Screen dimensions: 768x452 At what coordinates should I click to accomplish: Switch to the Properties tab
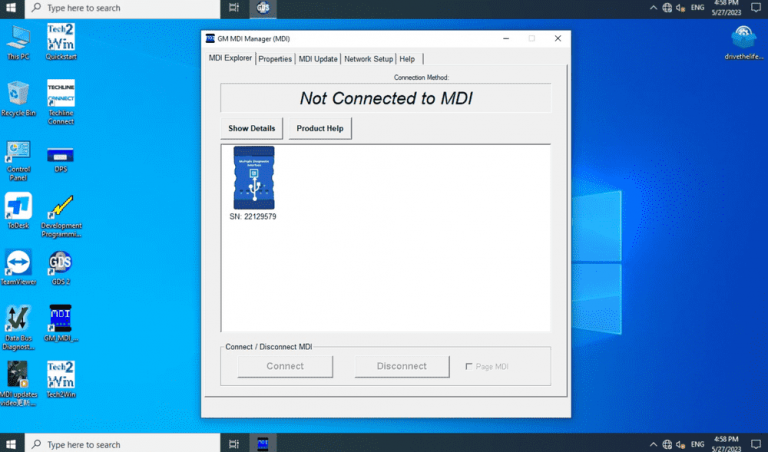[x=275, y=59]
